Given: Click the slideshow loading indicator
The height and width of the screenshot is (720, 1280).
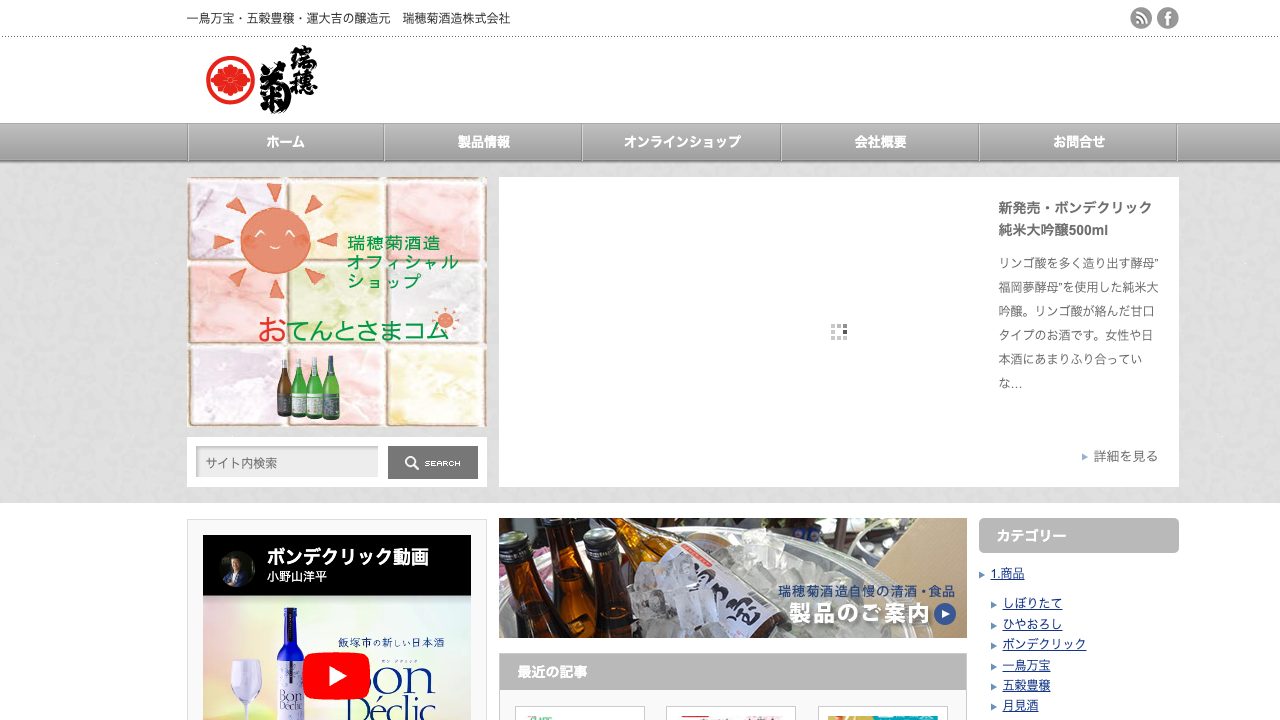Looking at the screenshot, I should point(839,332).
